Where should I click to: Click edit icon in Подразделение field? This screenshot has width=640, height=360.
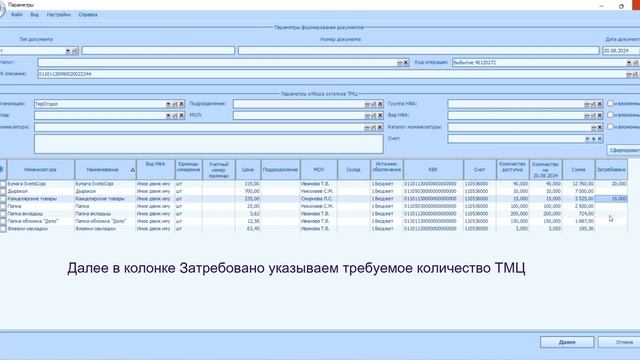click(373, 104)
